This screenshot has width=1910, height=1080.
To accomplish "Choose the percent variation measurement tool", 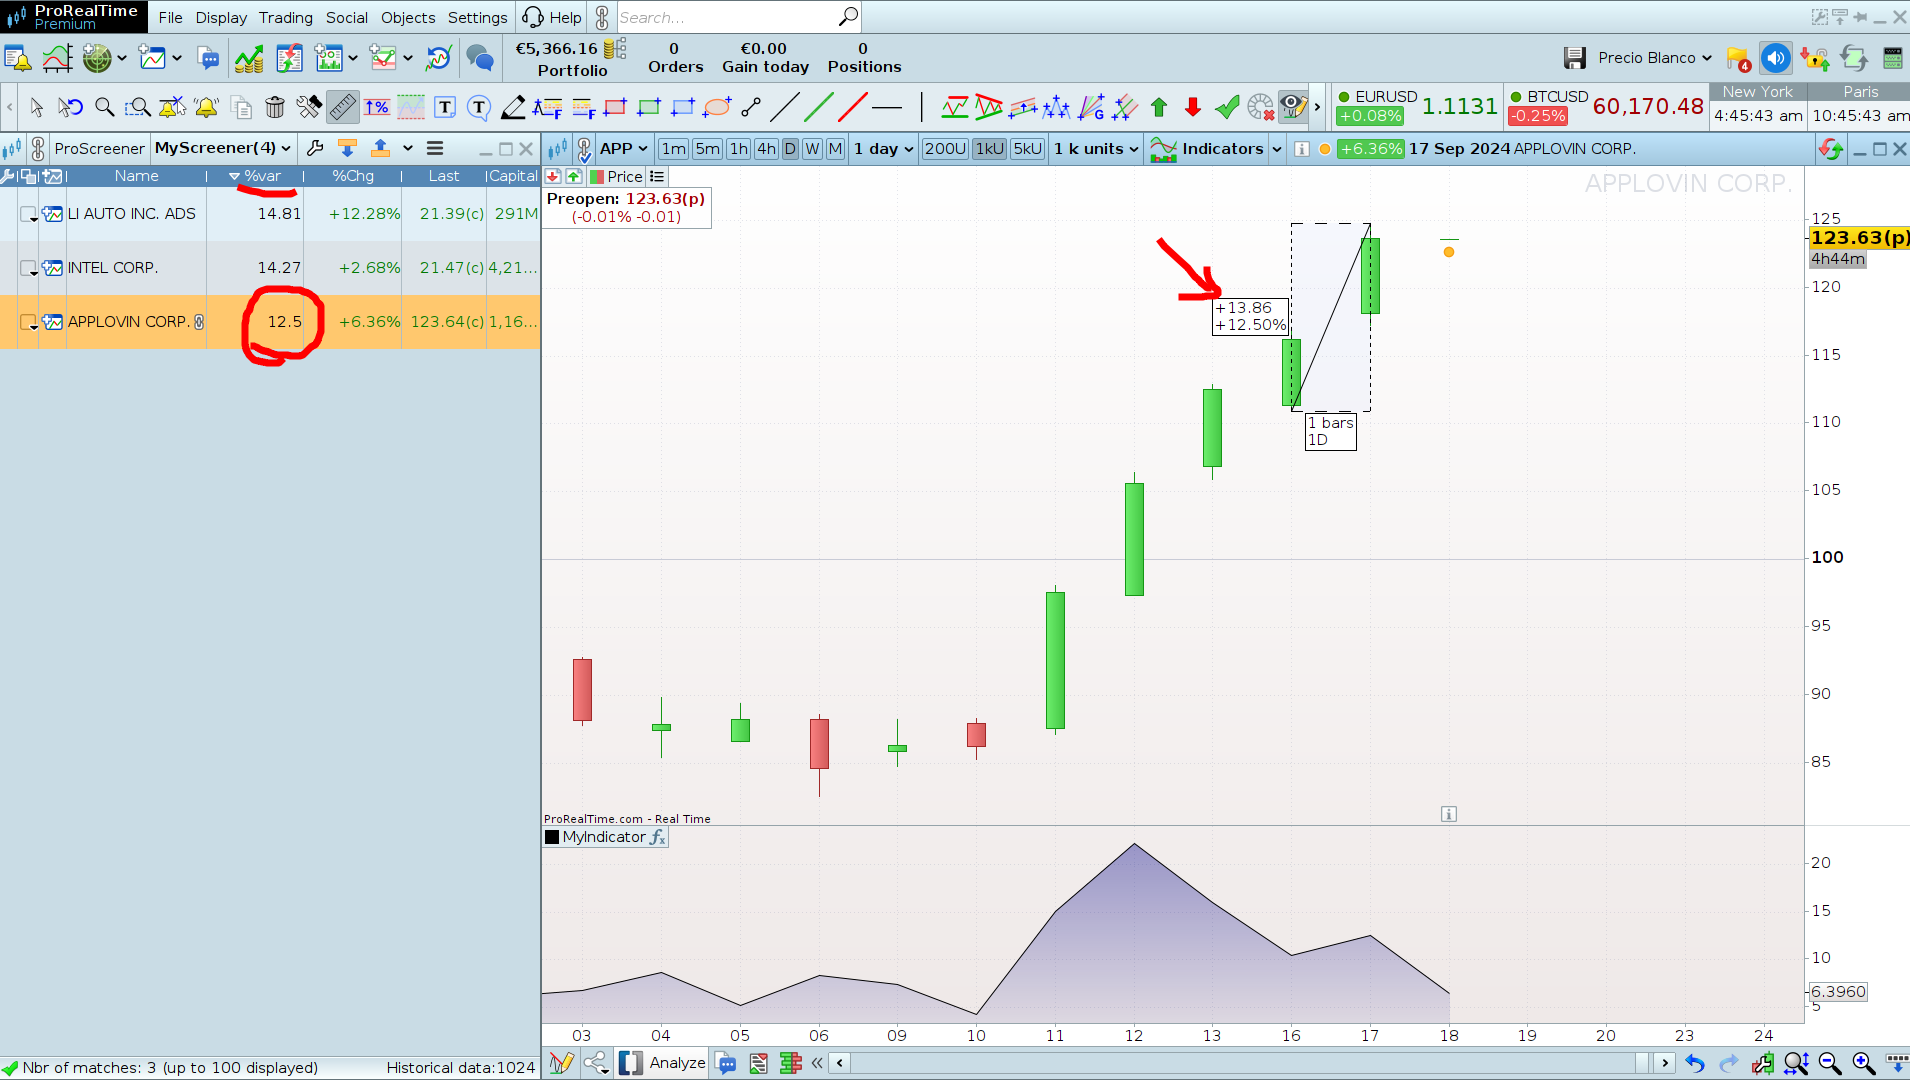I will (377, 107).
